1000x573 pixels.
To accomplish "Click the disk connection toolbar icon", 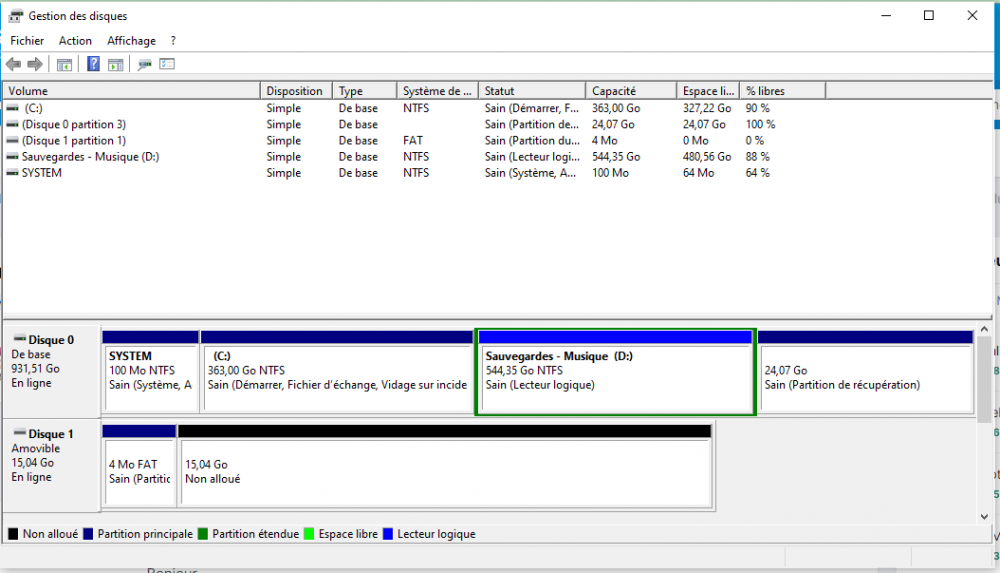I will point(145,64).
